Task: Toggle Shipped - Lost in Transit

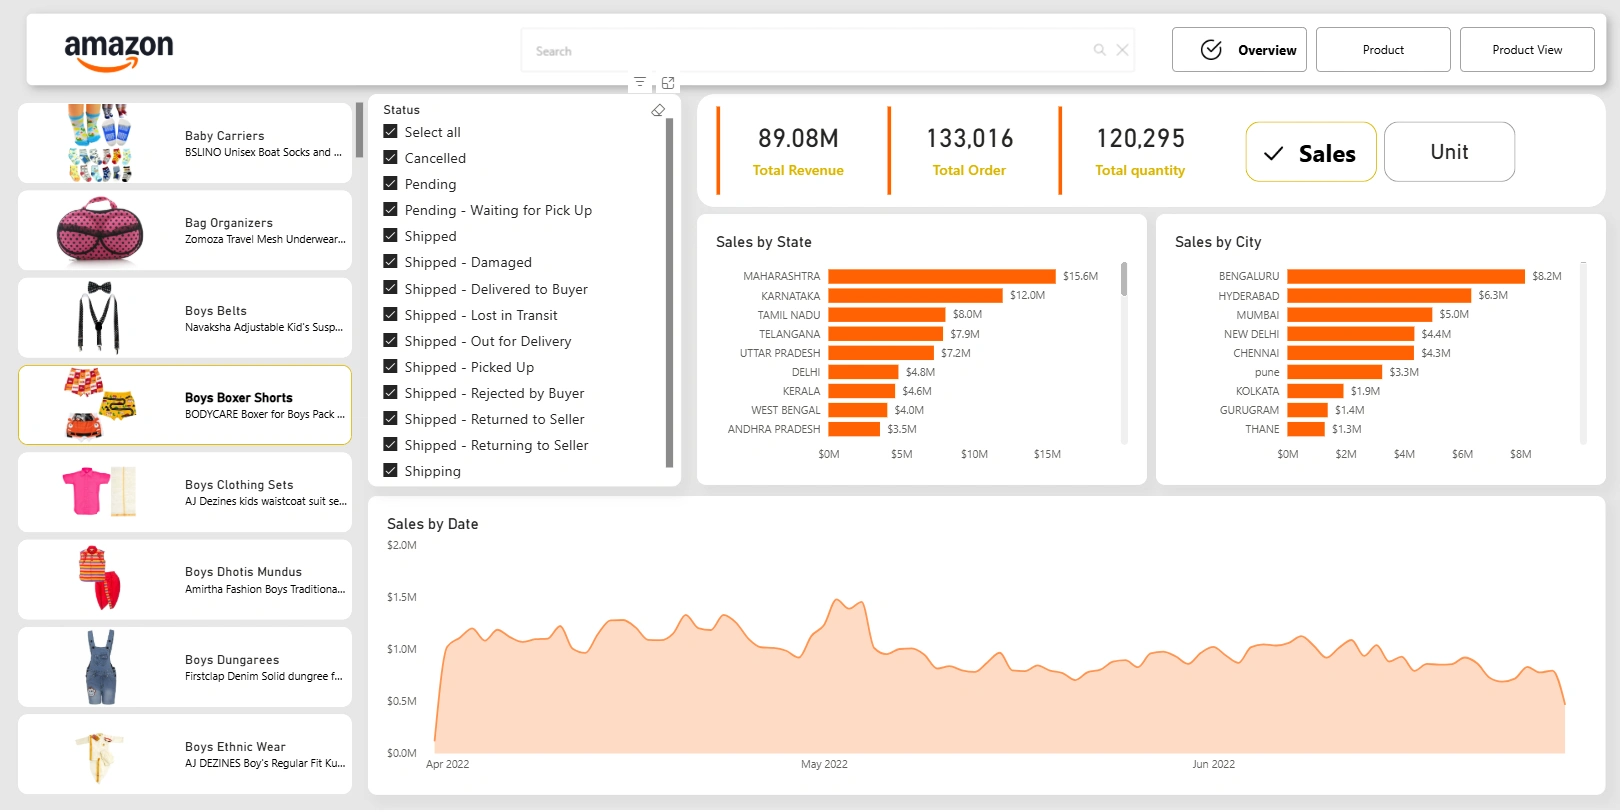Action: [x=390, y=315]
